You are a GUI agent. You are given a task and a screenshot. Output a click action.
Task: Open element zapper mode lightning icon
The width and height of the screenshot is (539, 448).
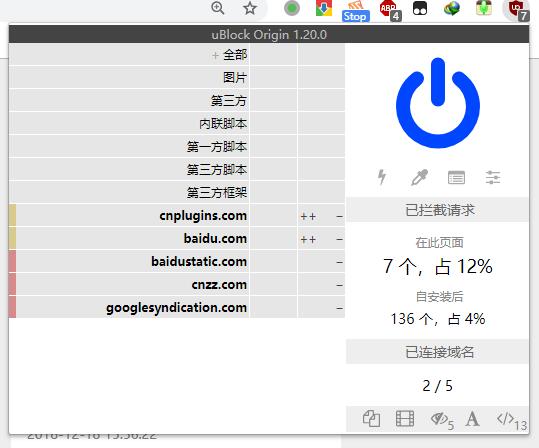pyautogui.click(x=382, y=177)
